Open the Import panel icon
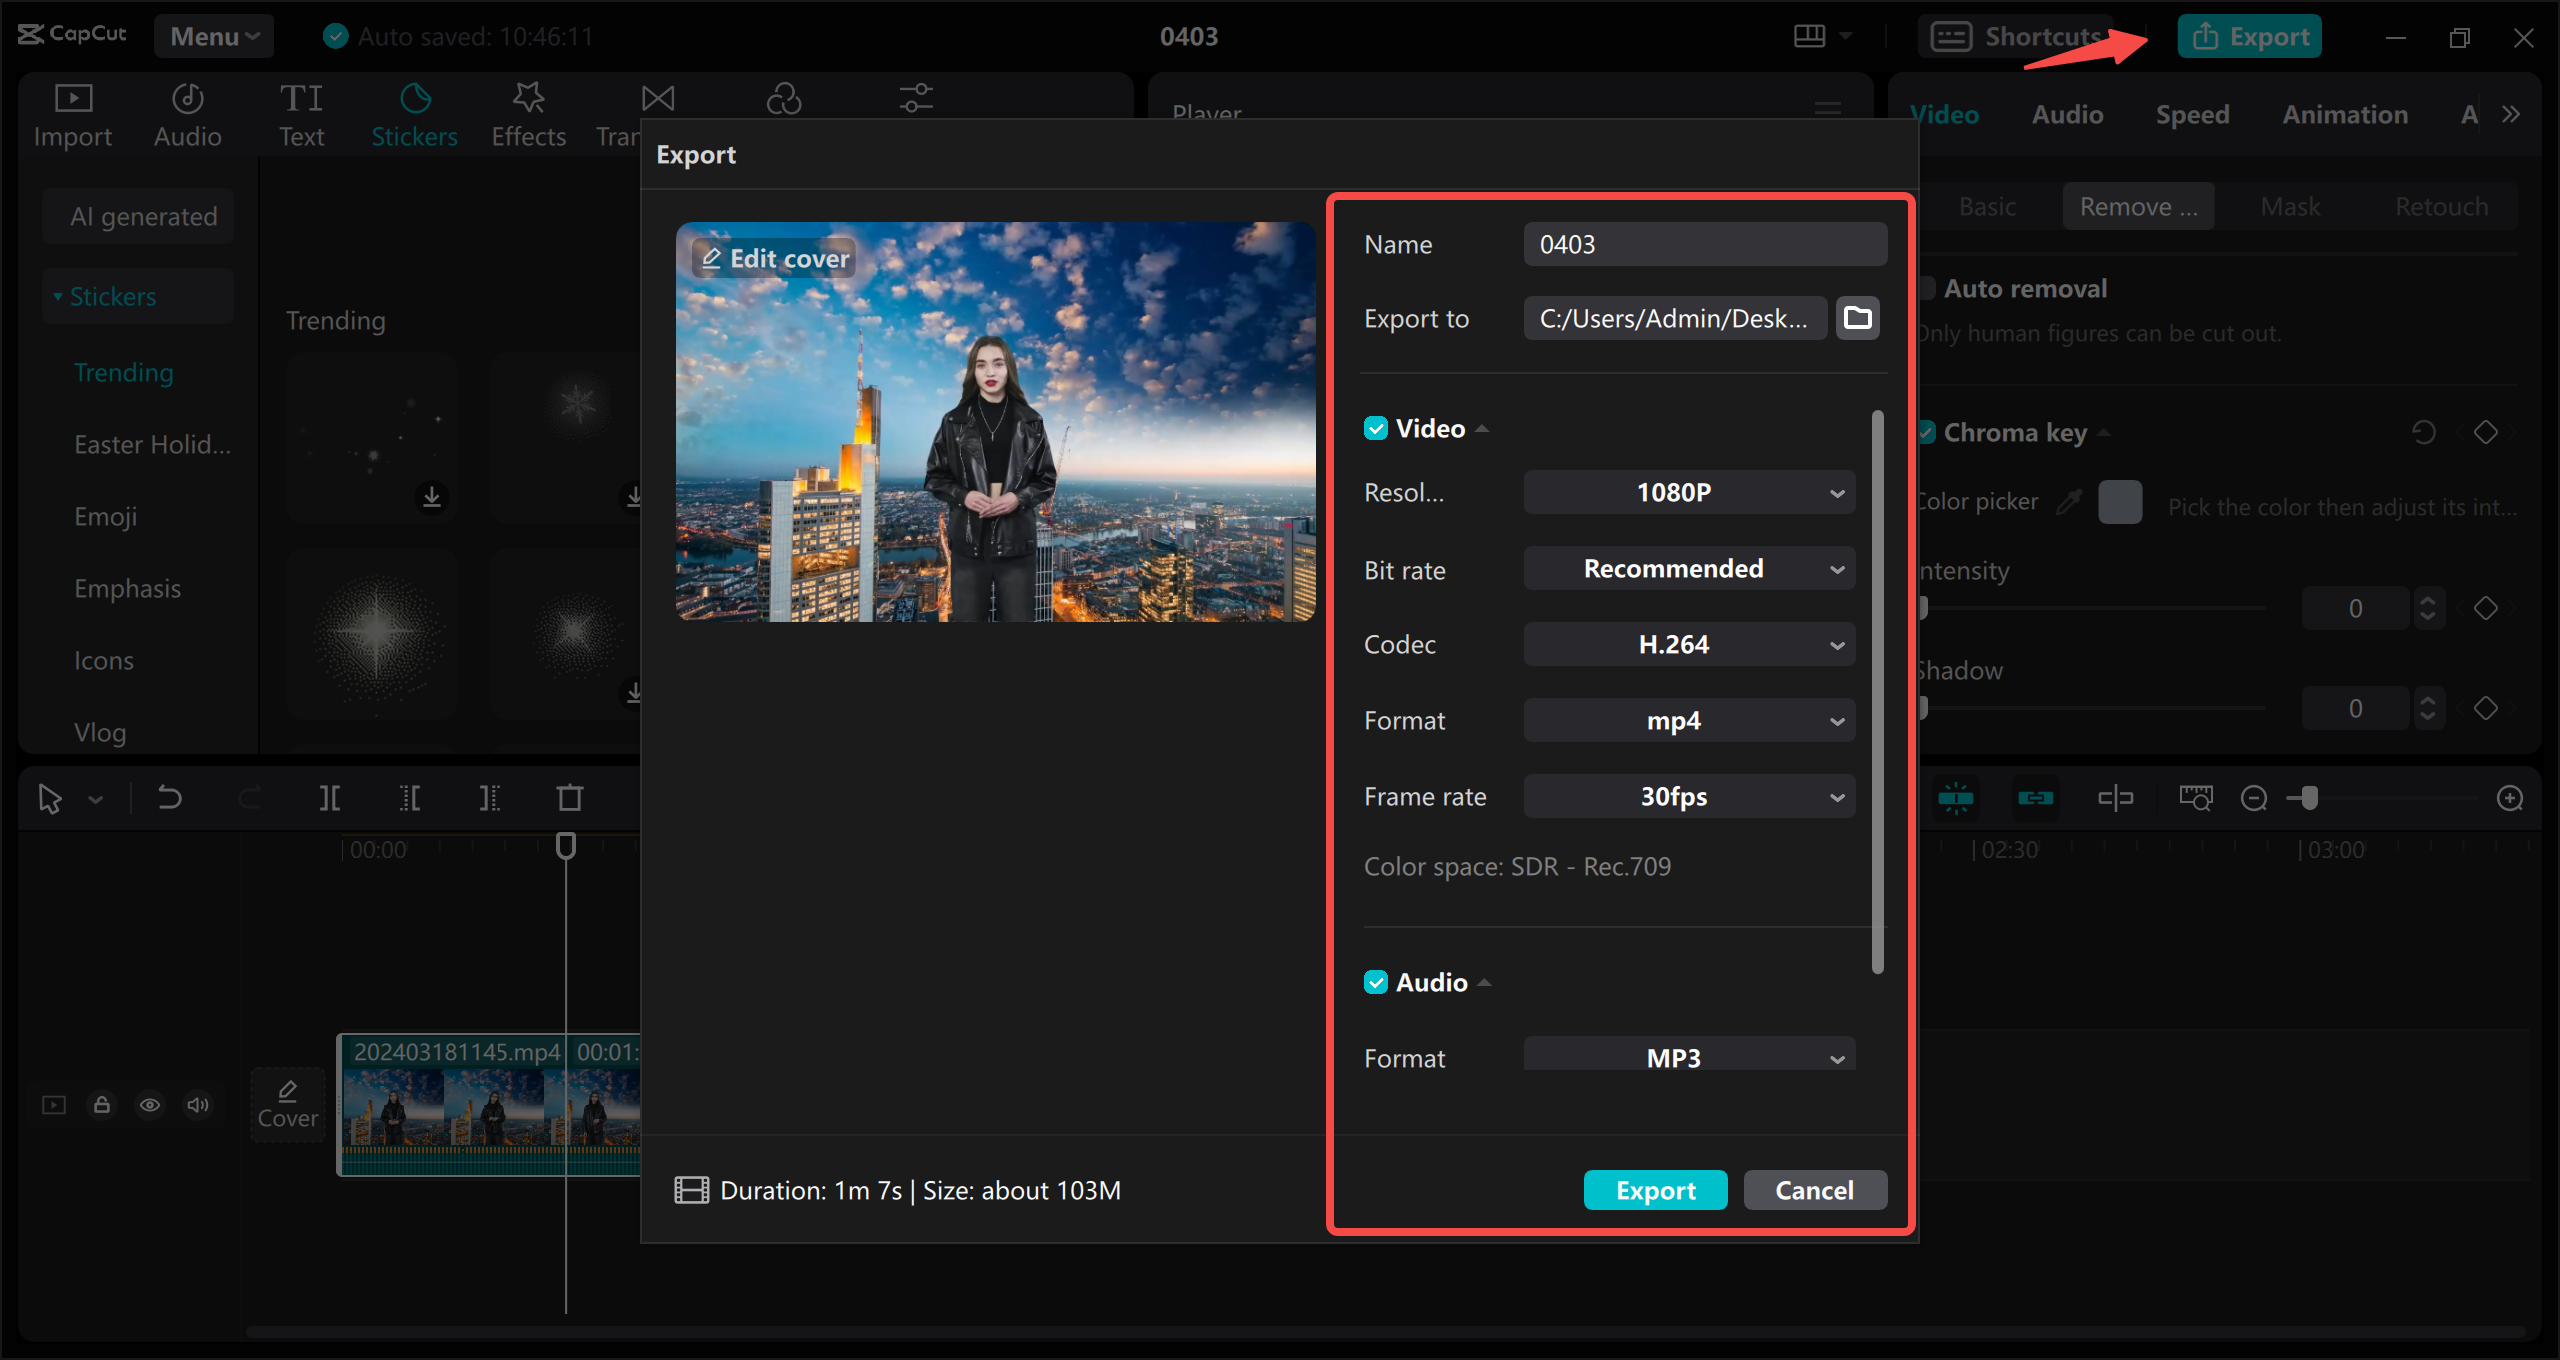This screenshot has width=2560, height=1360. click(71, 112)
